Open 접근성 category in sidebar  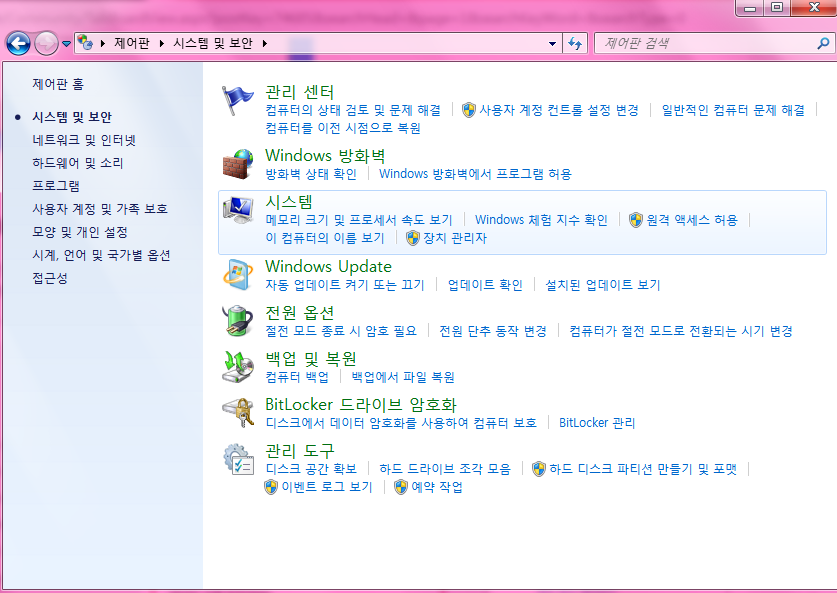(50, 279)
